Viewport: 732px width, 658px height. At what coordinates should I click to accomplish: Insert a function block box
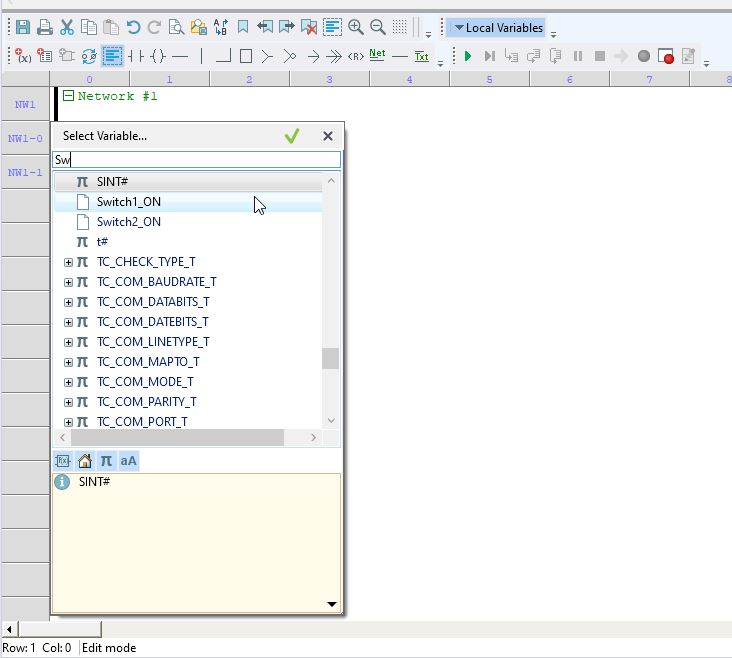246,56
